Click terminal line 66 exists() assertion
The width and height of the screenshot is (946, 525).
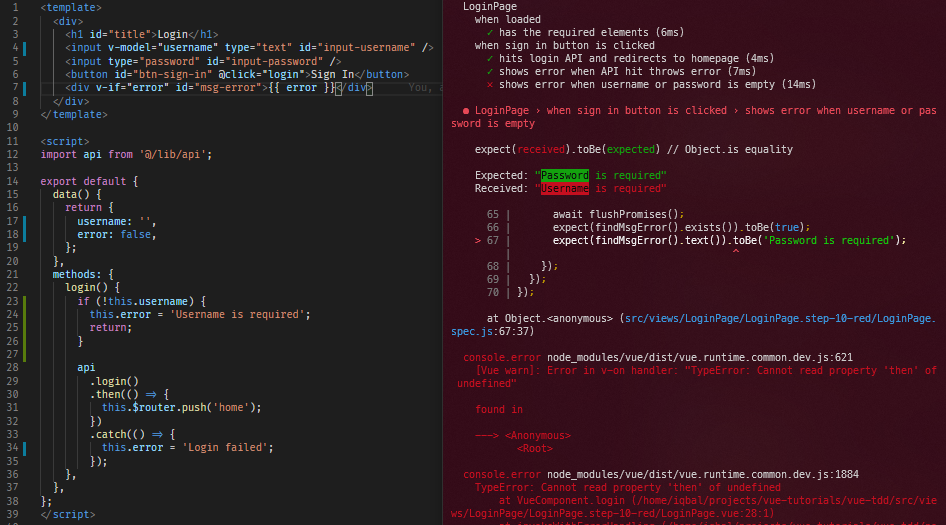point(681,228)
